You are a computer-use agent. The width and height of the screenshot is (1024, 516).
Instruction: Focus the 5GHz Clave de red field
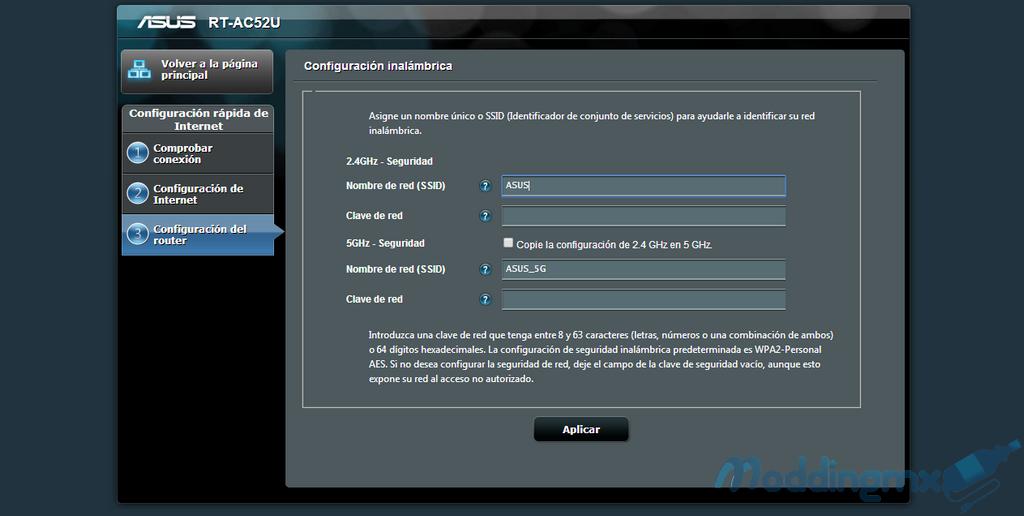pyautogui.click(x=643, y=300)
